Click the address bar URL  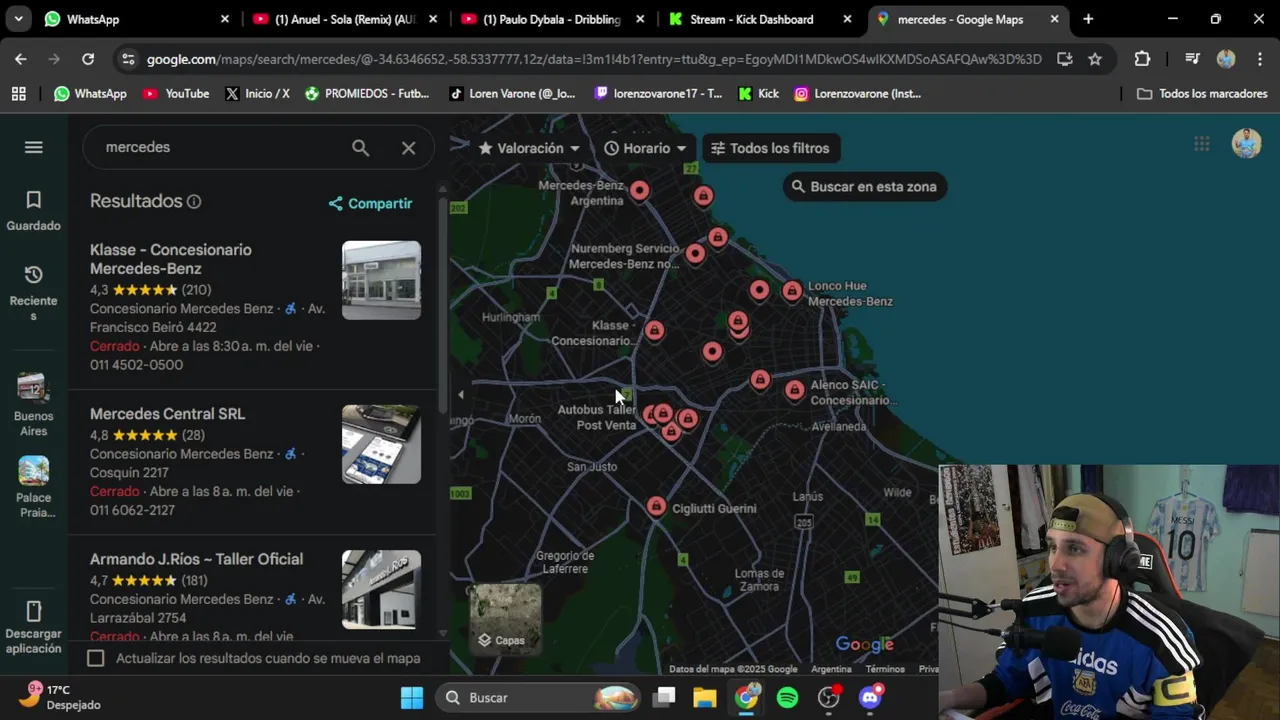(594, 59)
